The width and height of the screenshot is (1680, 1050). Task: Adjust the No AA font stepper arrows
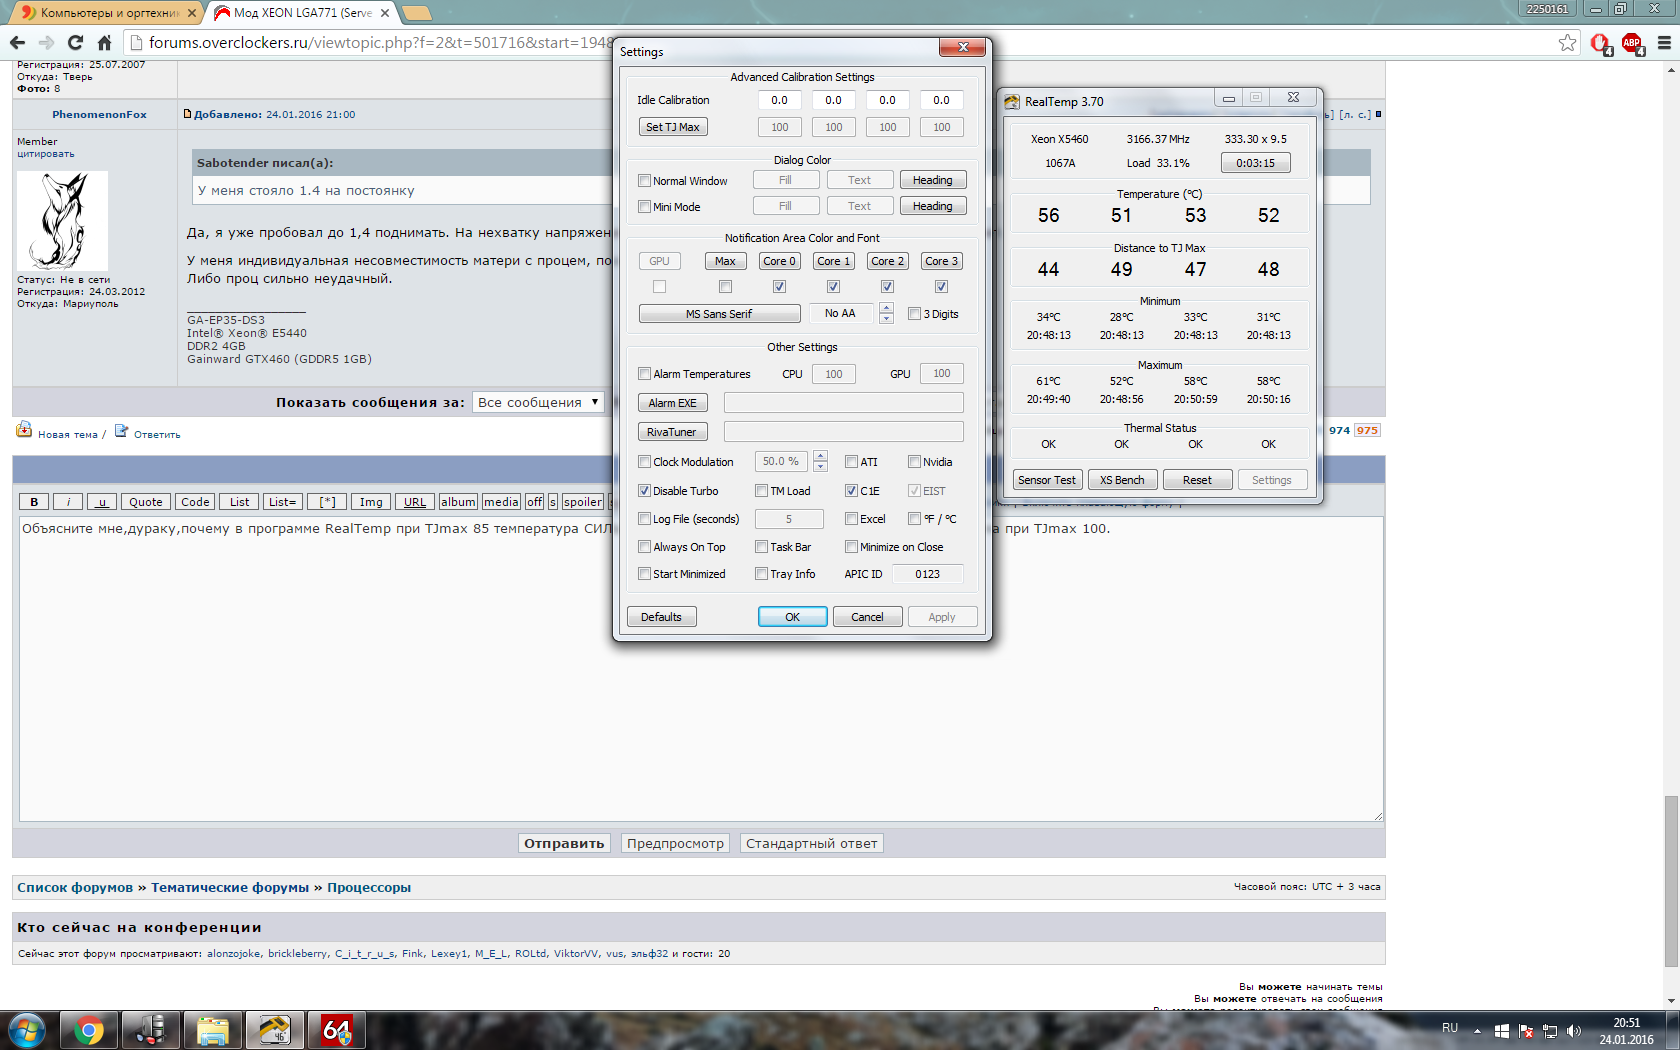886,314
